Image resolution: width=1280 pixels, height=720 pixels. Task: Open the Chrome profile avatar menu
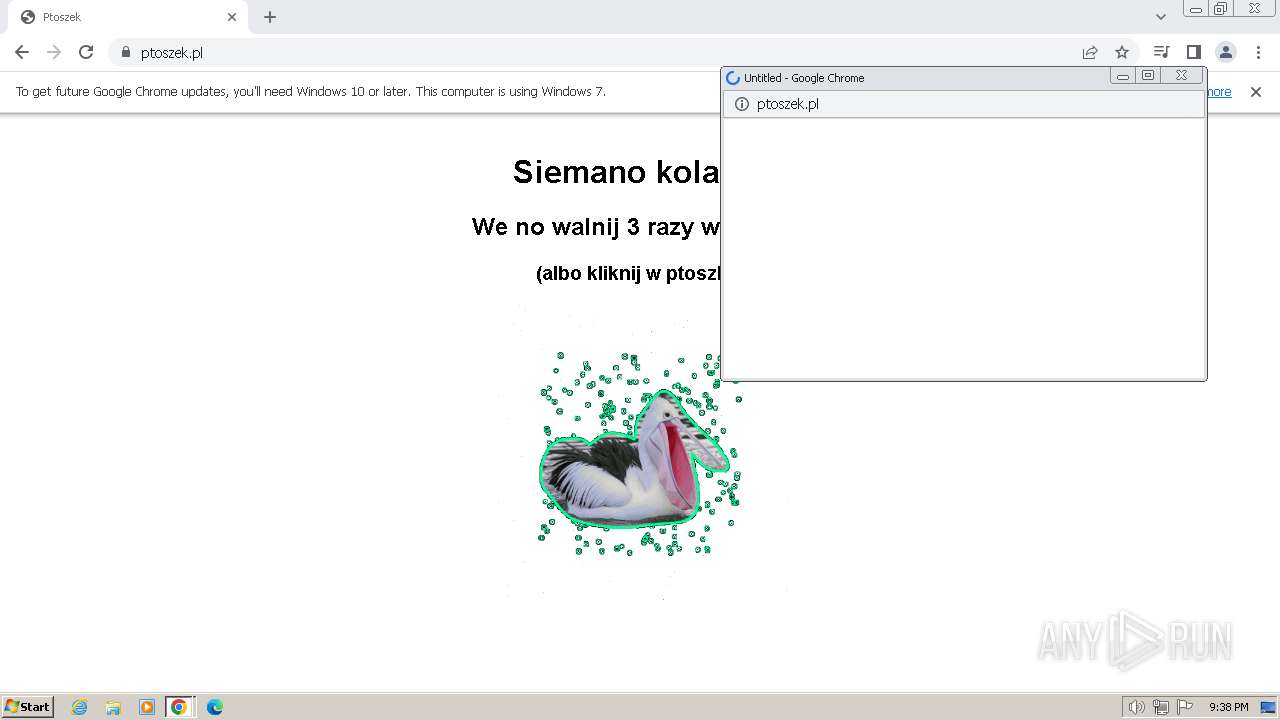click(1226, 52)
